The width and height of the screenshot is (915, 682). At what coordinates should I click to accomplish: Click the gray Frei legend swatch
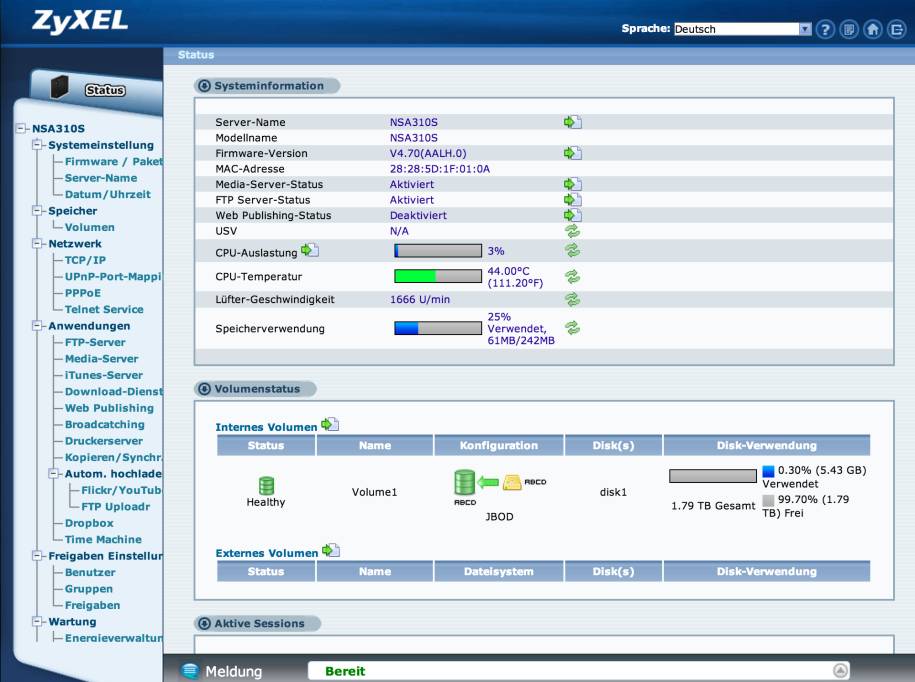[x=768, y=500]
